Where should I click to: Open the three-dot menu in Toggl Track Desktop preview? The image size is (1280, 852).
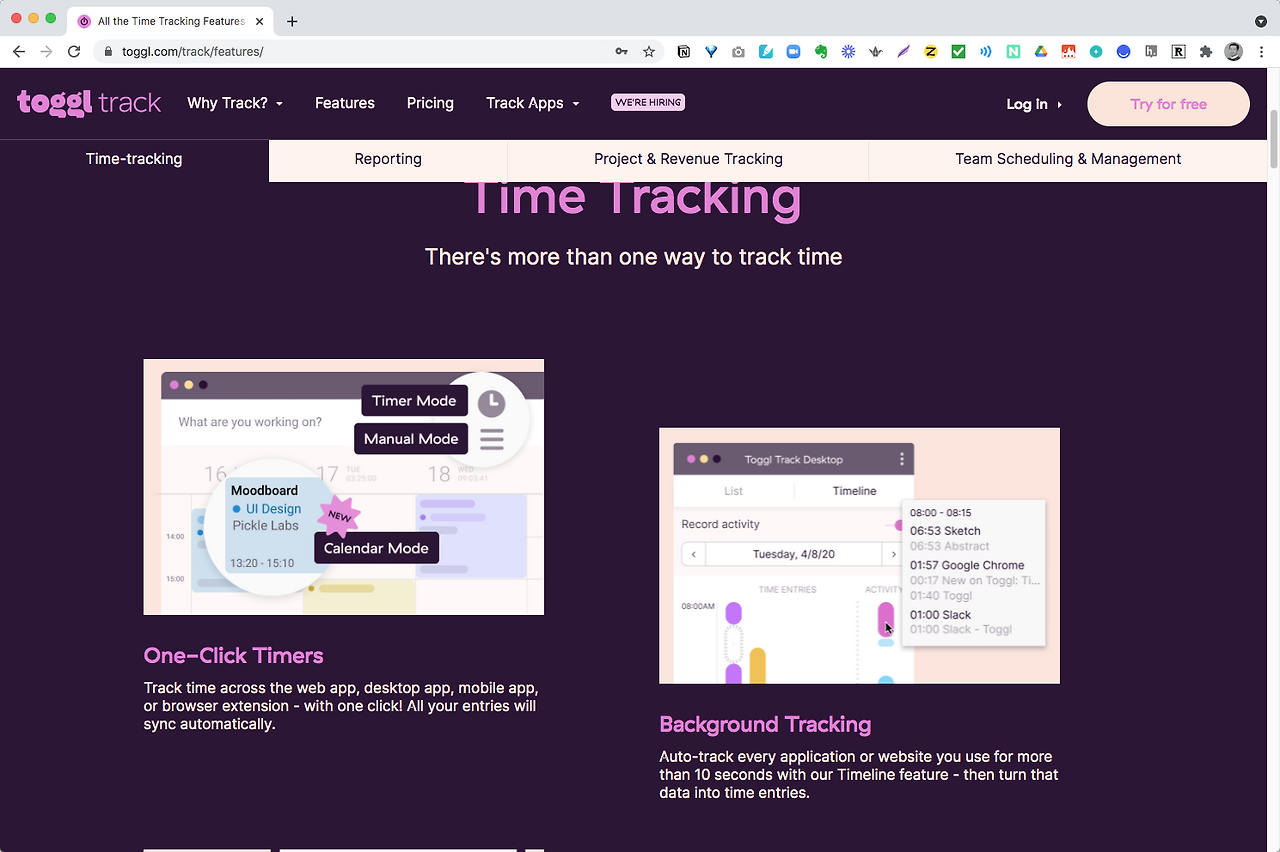point(903,458)
